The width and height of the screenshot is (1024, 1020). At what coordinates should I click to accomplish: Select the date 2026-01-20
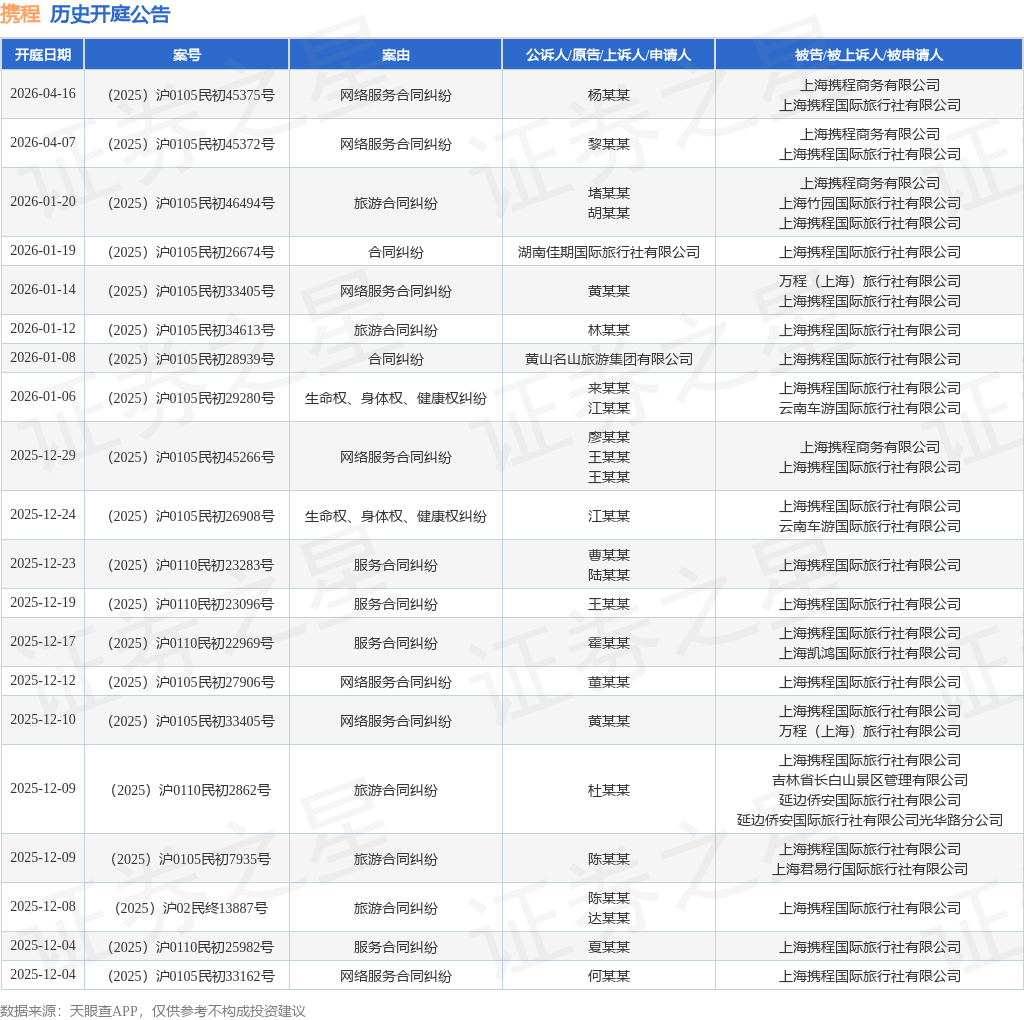click(43, 201)
